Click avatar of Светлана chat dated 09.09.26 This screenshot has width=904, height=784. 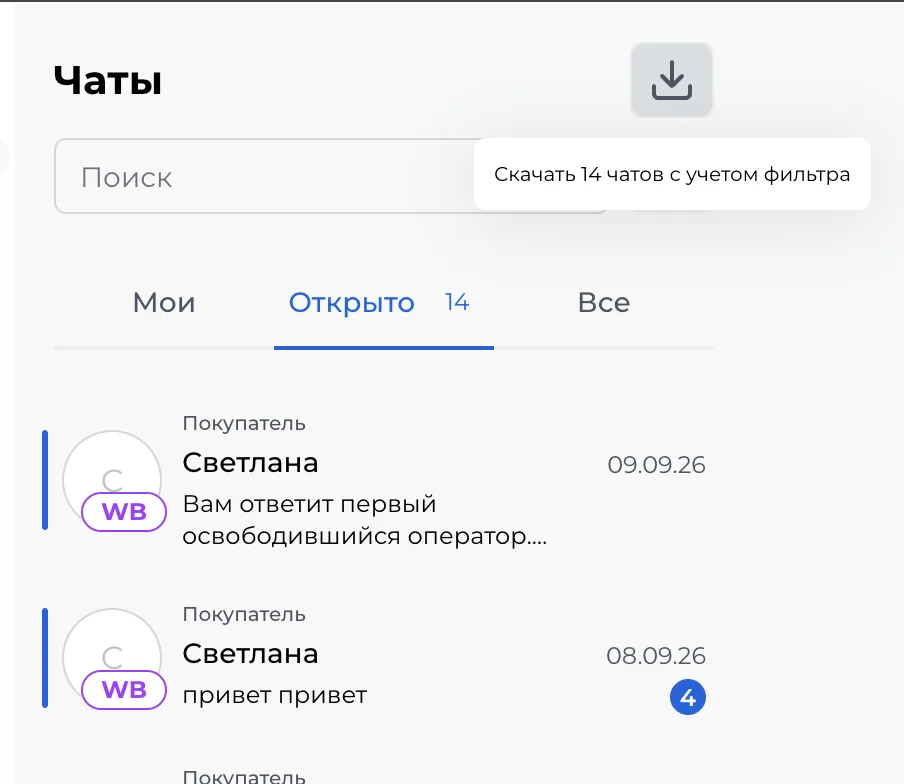[112, 480]
